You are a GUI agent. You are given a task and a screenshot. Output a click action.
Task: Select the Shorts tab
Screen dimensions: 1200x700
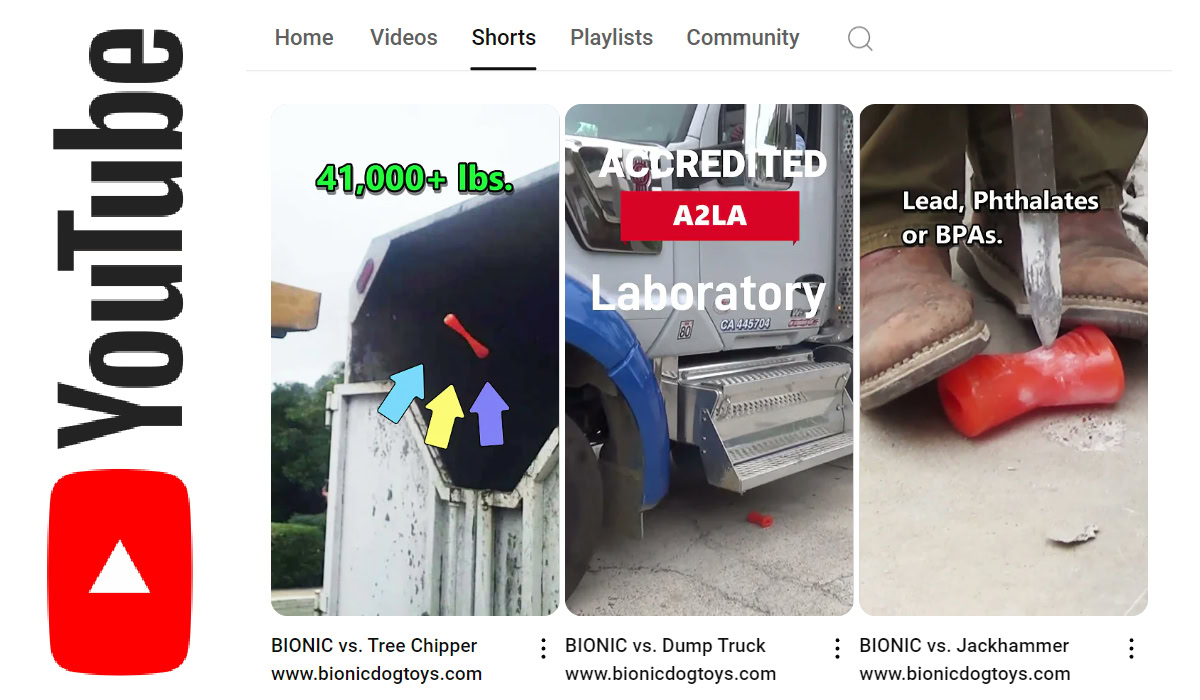coord(504,38)
